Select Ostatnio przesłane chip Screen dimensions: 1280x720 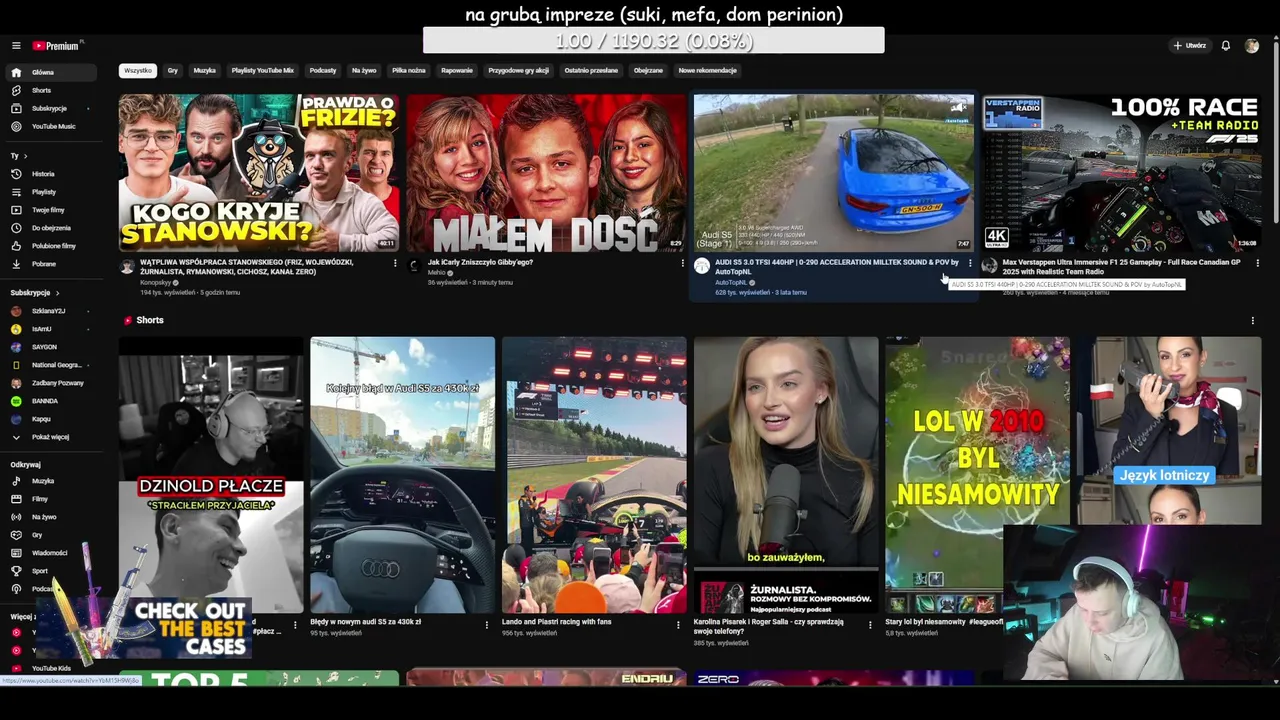[x=591, y=71]
